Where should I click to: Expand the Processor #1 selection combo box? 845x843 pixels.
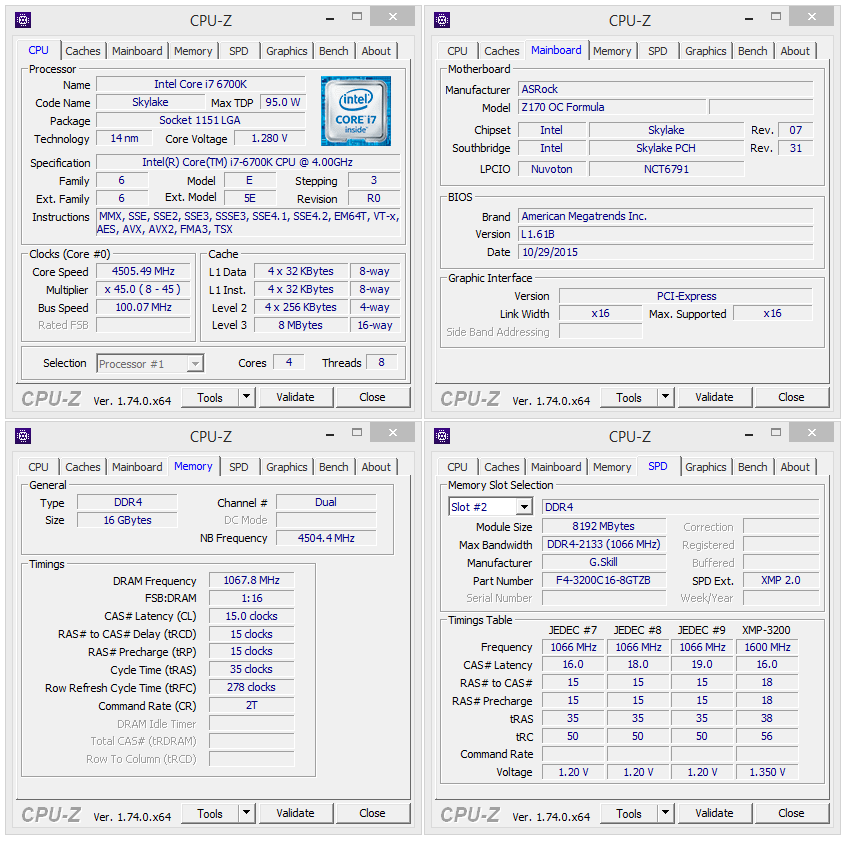[195, 364]
